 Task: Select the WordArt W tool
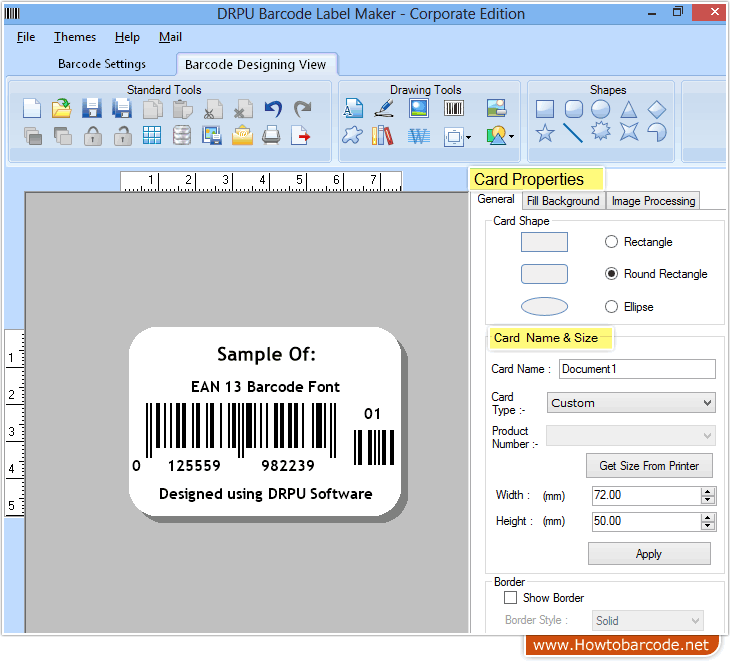tap(419, 136)
